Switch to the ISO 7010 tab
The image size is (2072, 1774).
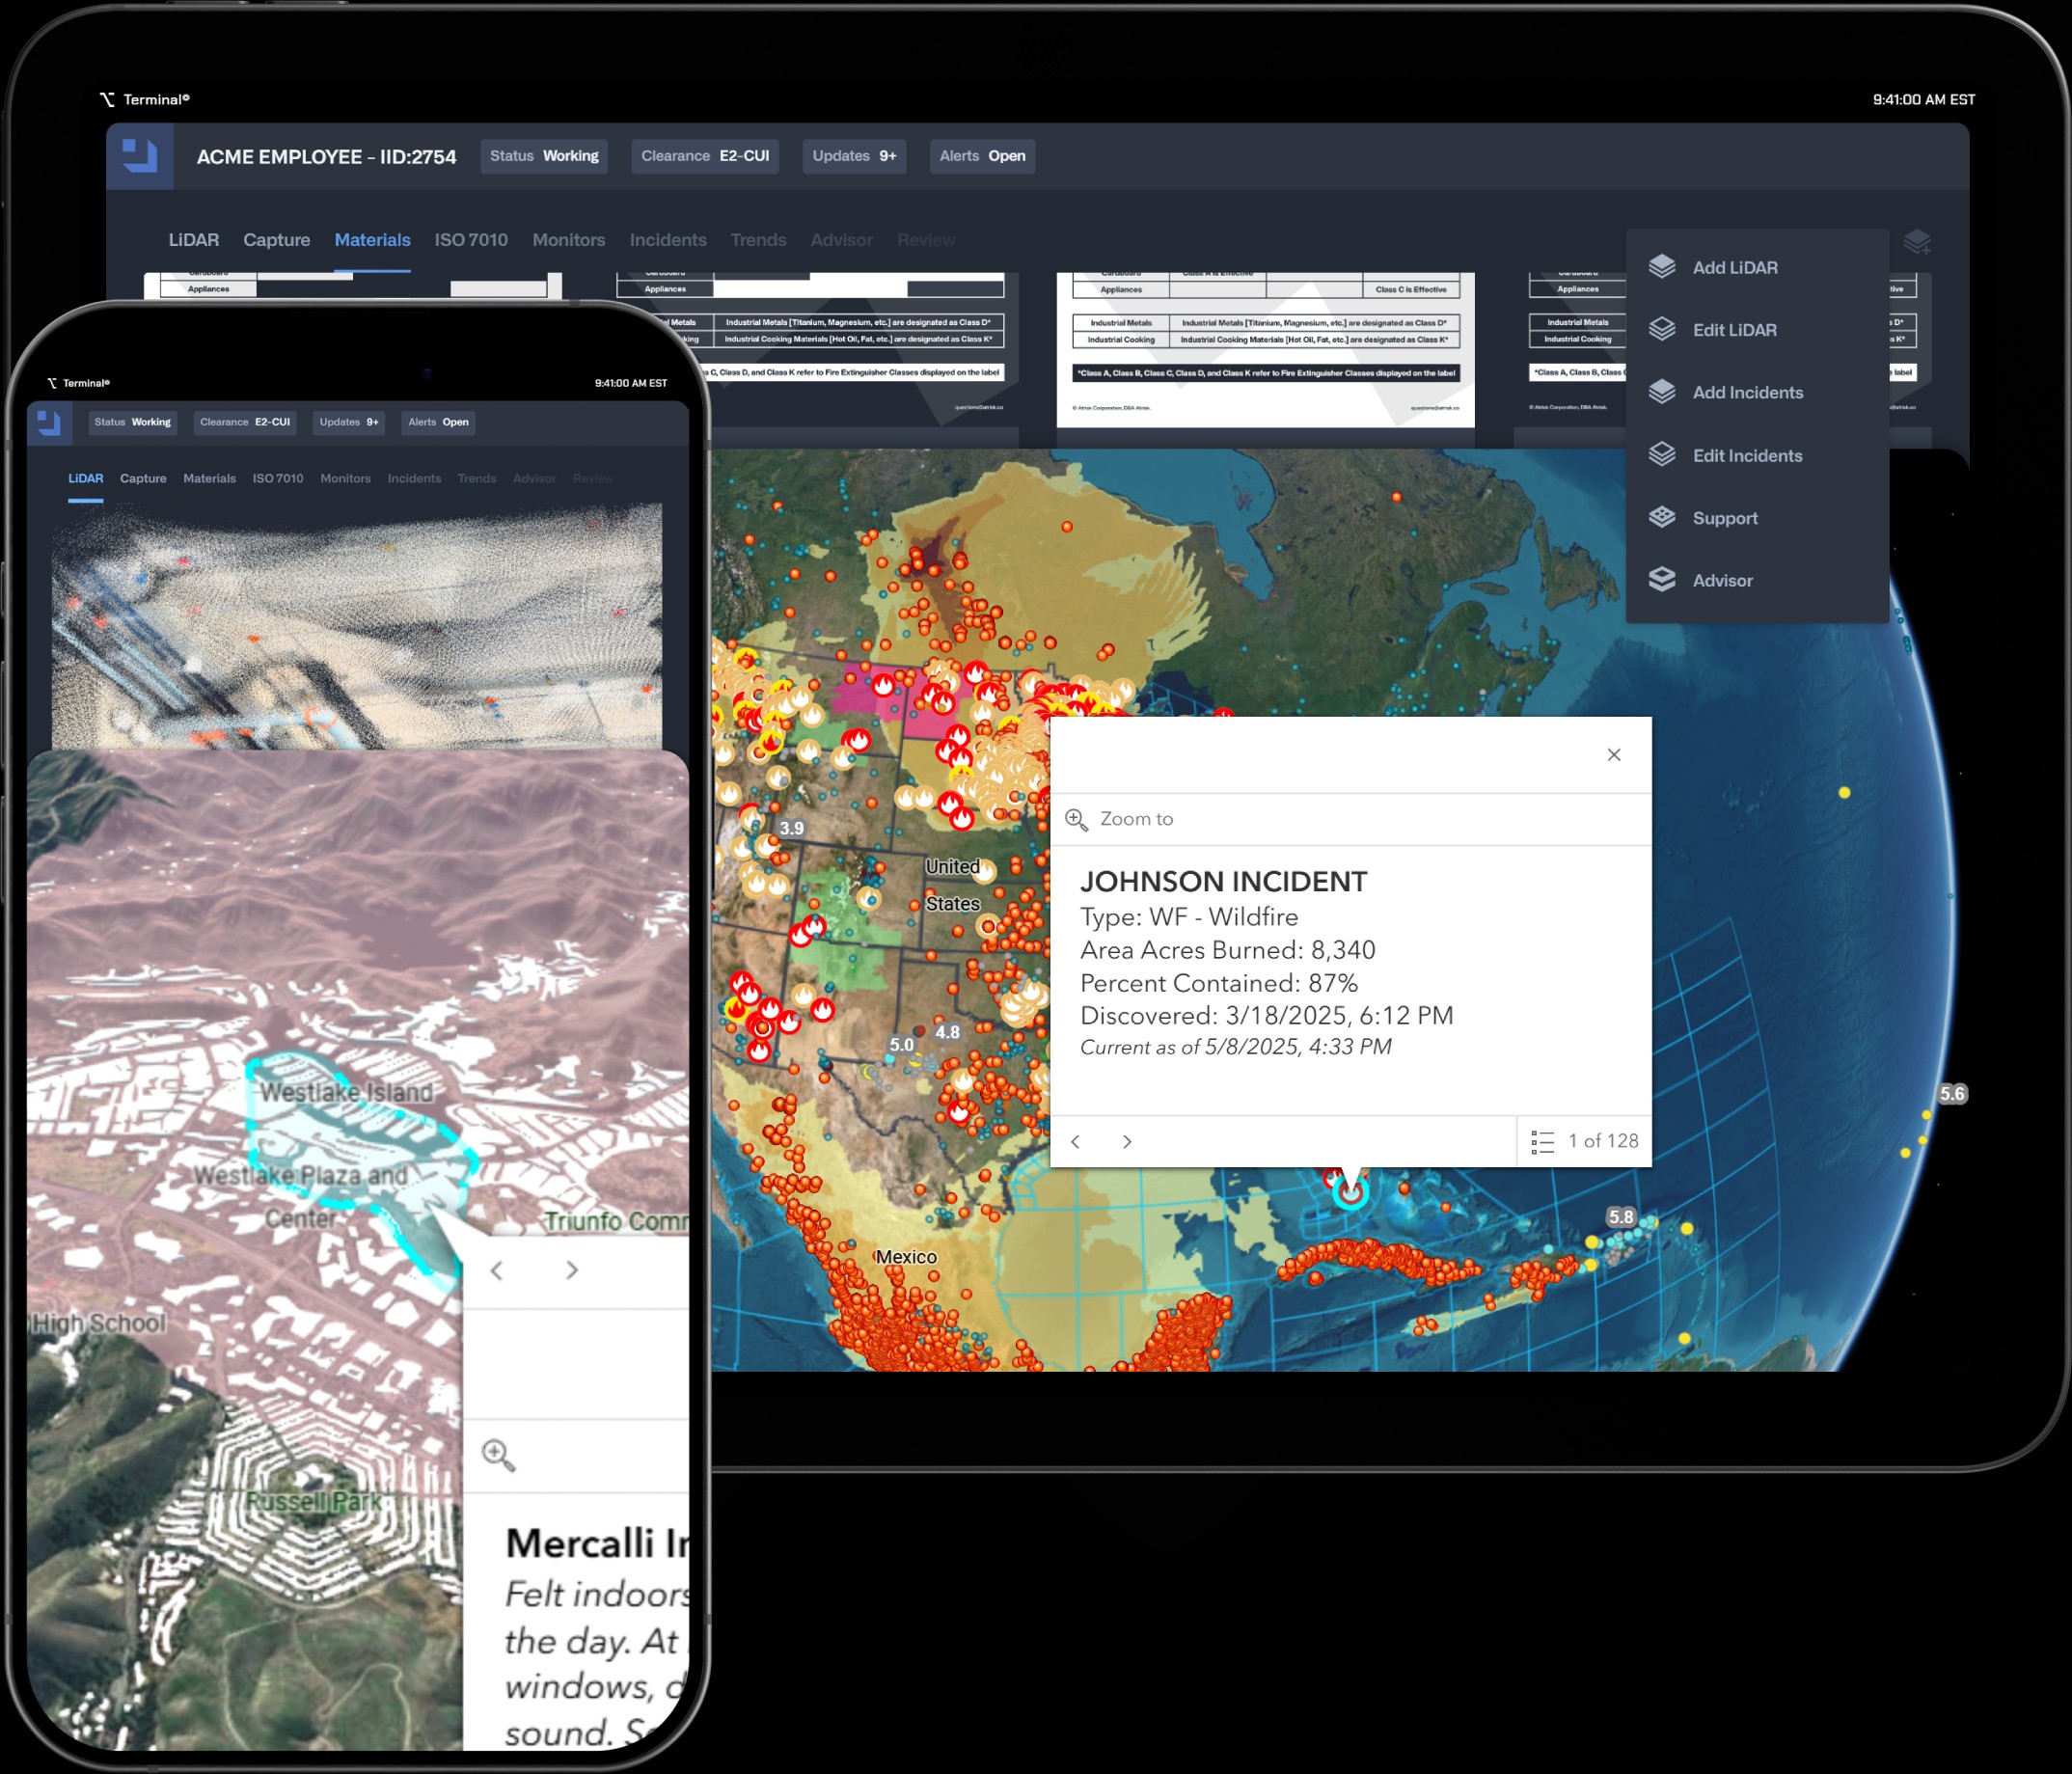tap(471, 240)
